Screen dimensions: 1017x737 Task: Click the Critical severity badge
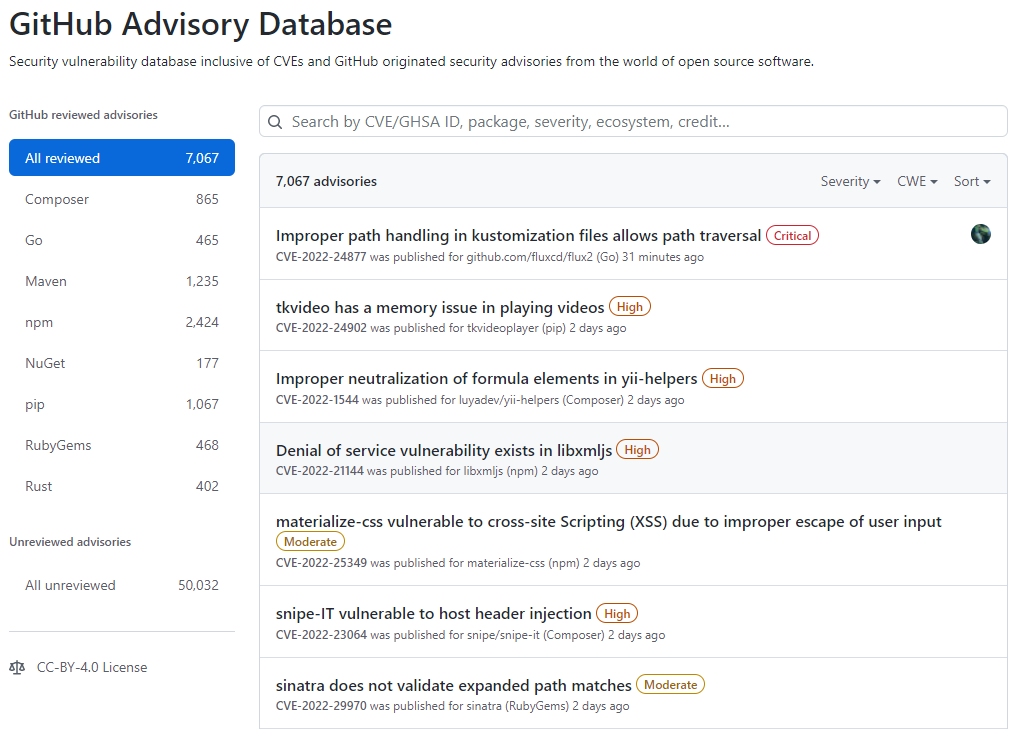pyautogui.click(x=792, y=236)
